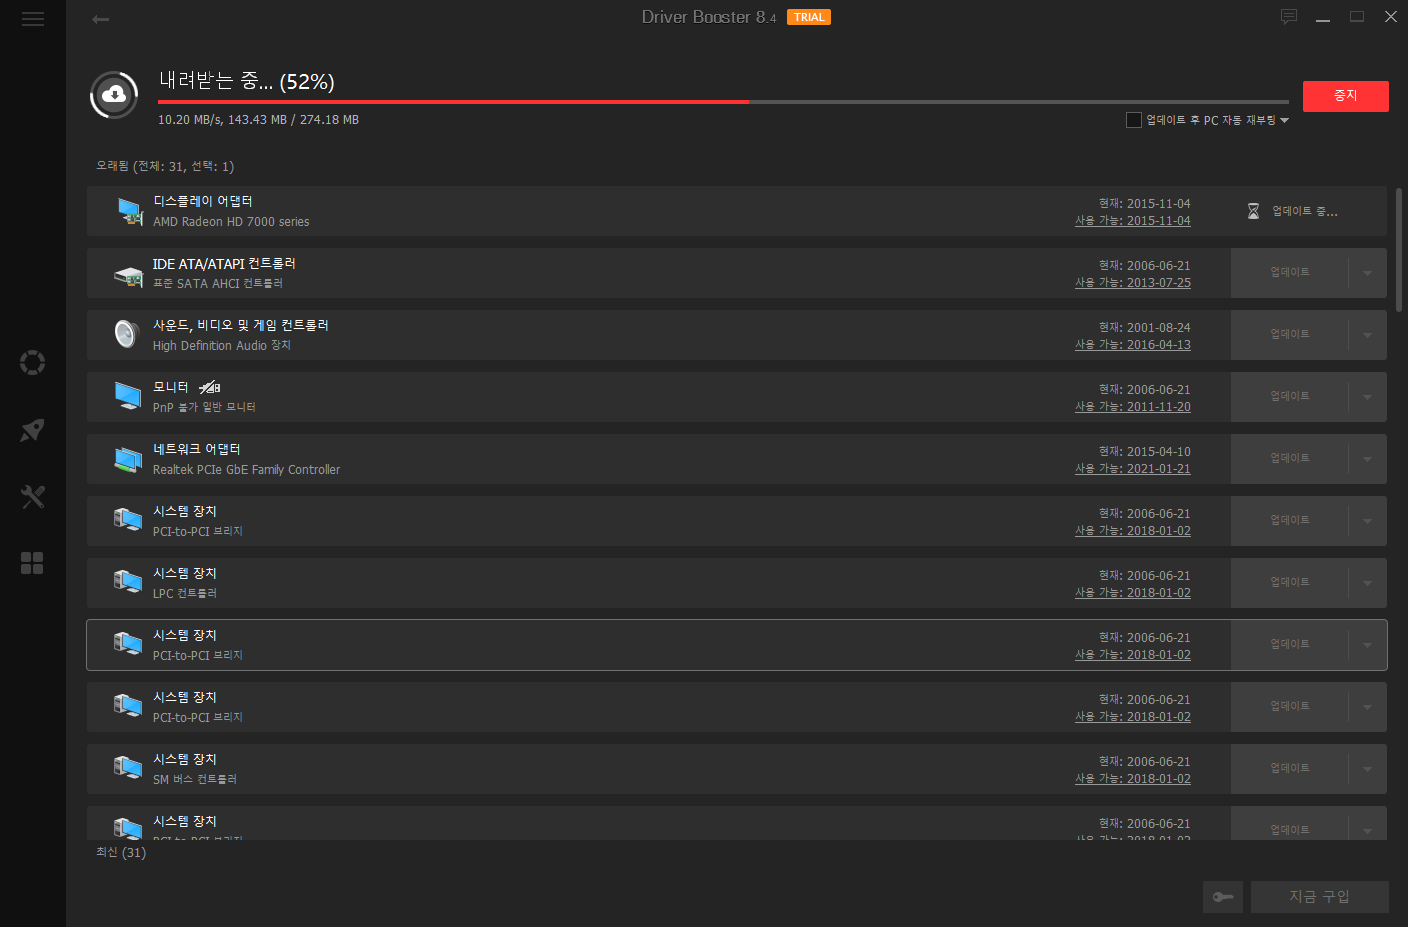Click the back arrow icon

pos(100,19)
